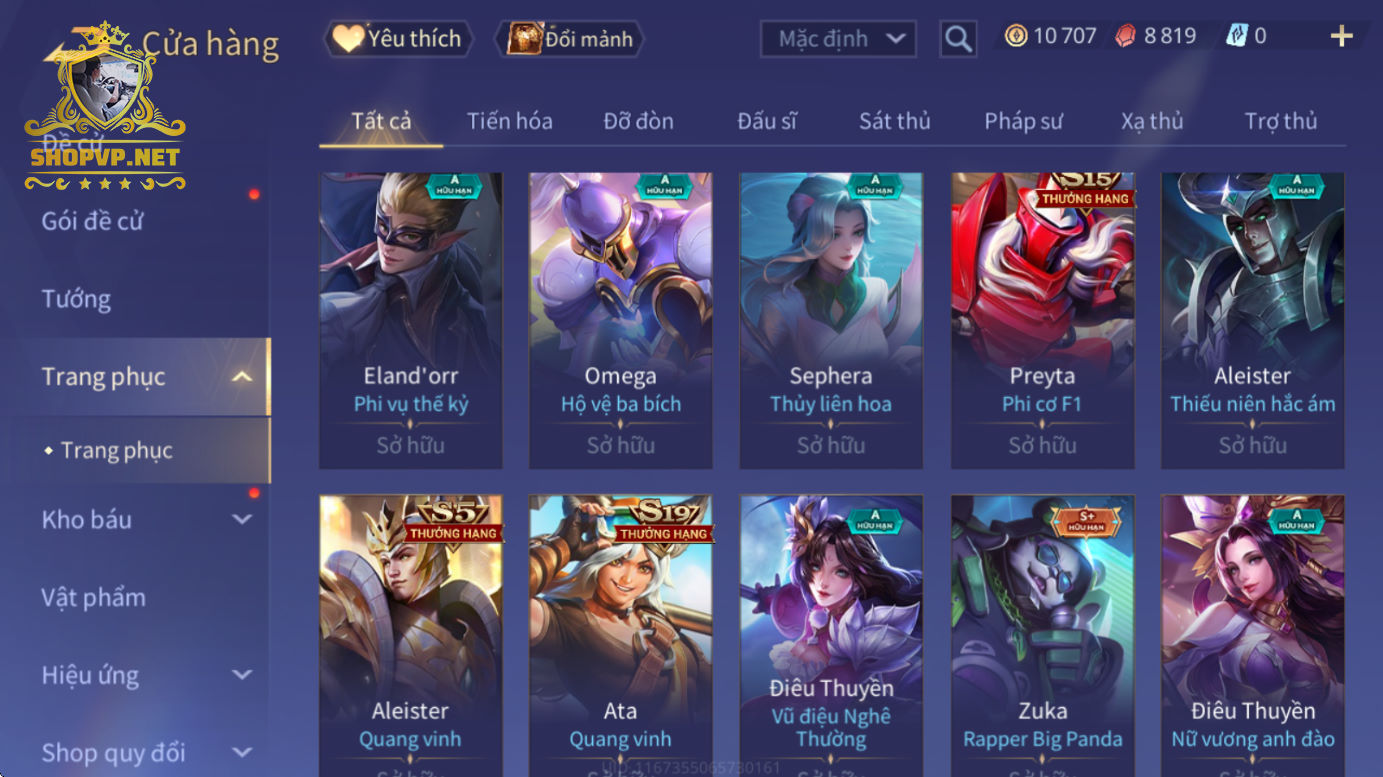This screenshot has width=1383, height=777.
Task: Expand the Kho báu menu
Action: coord(241,519)
